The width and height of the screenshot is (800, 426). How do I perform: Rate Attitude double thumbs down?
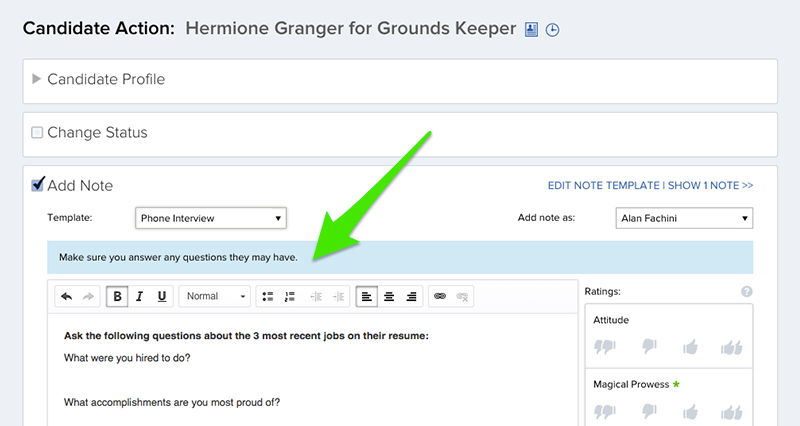pos(605,347)
